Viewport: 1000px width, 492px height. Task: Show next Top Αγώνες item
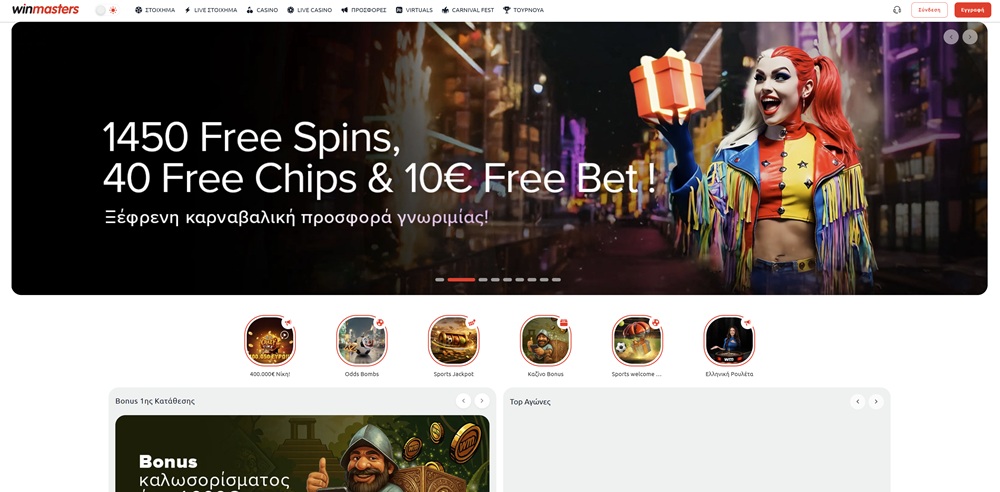pos(876,401)
